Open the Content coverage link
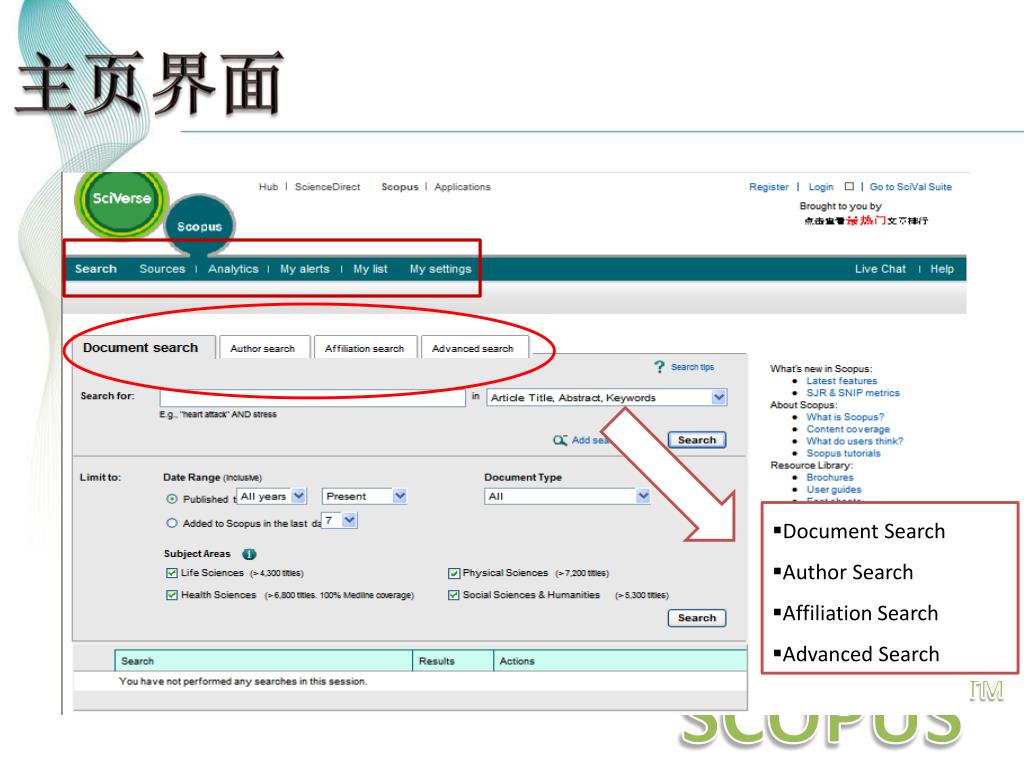 848,429
